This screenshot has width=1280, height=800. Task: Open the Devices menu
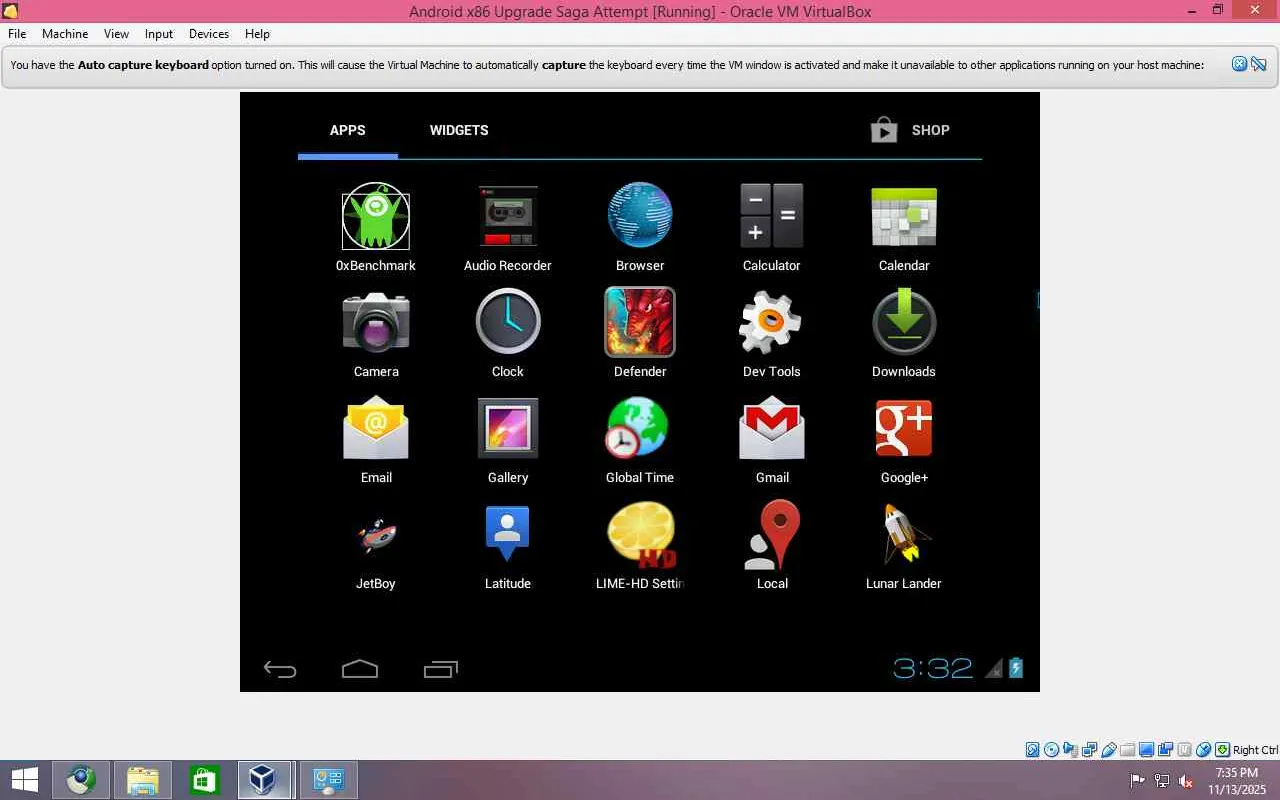[x=209, y=33]
